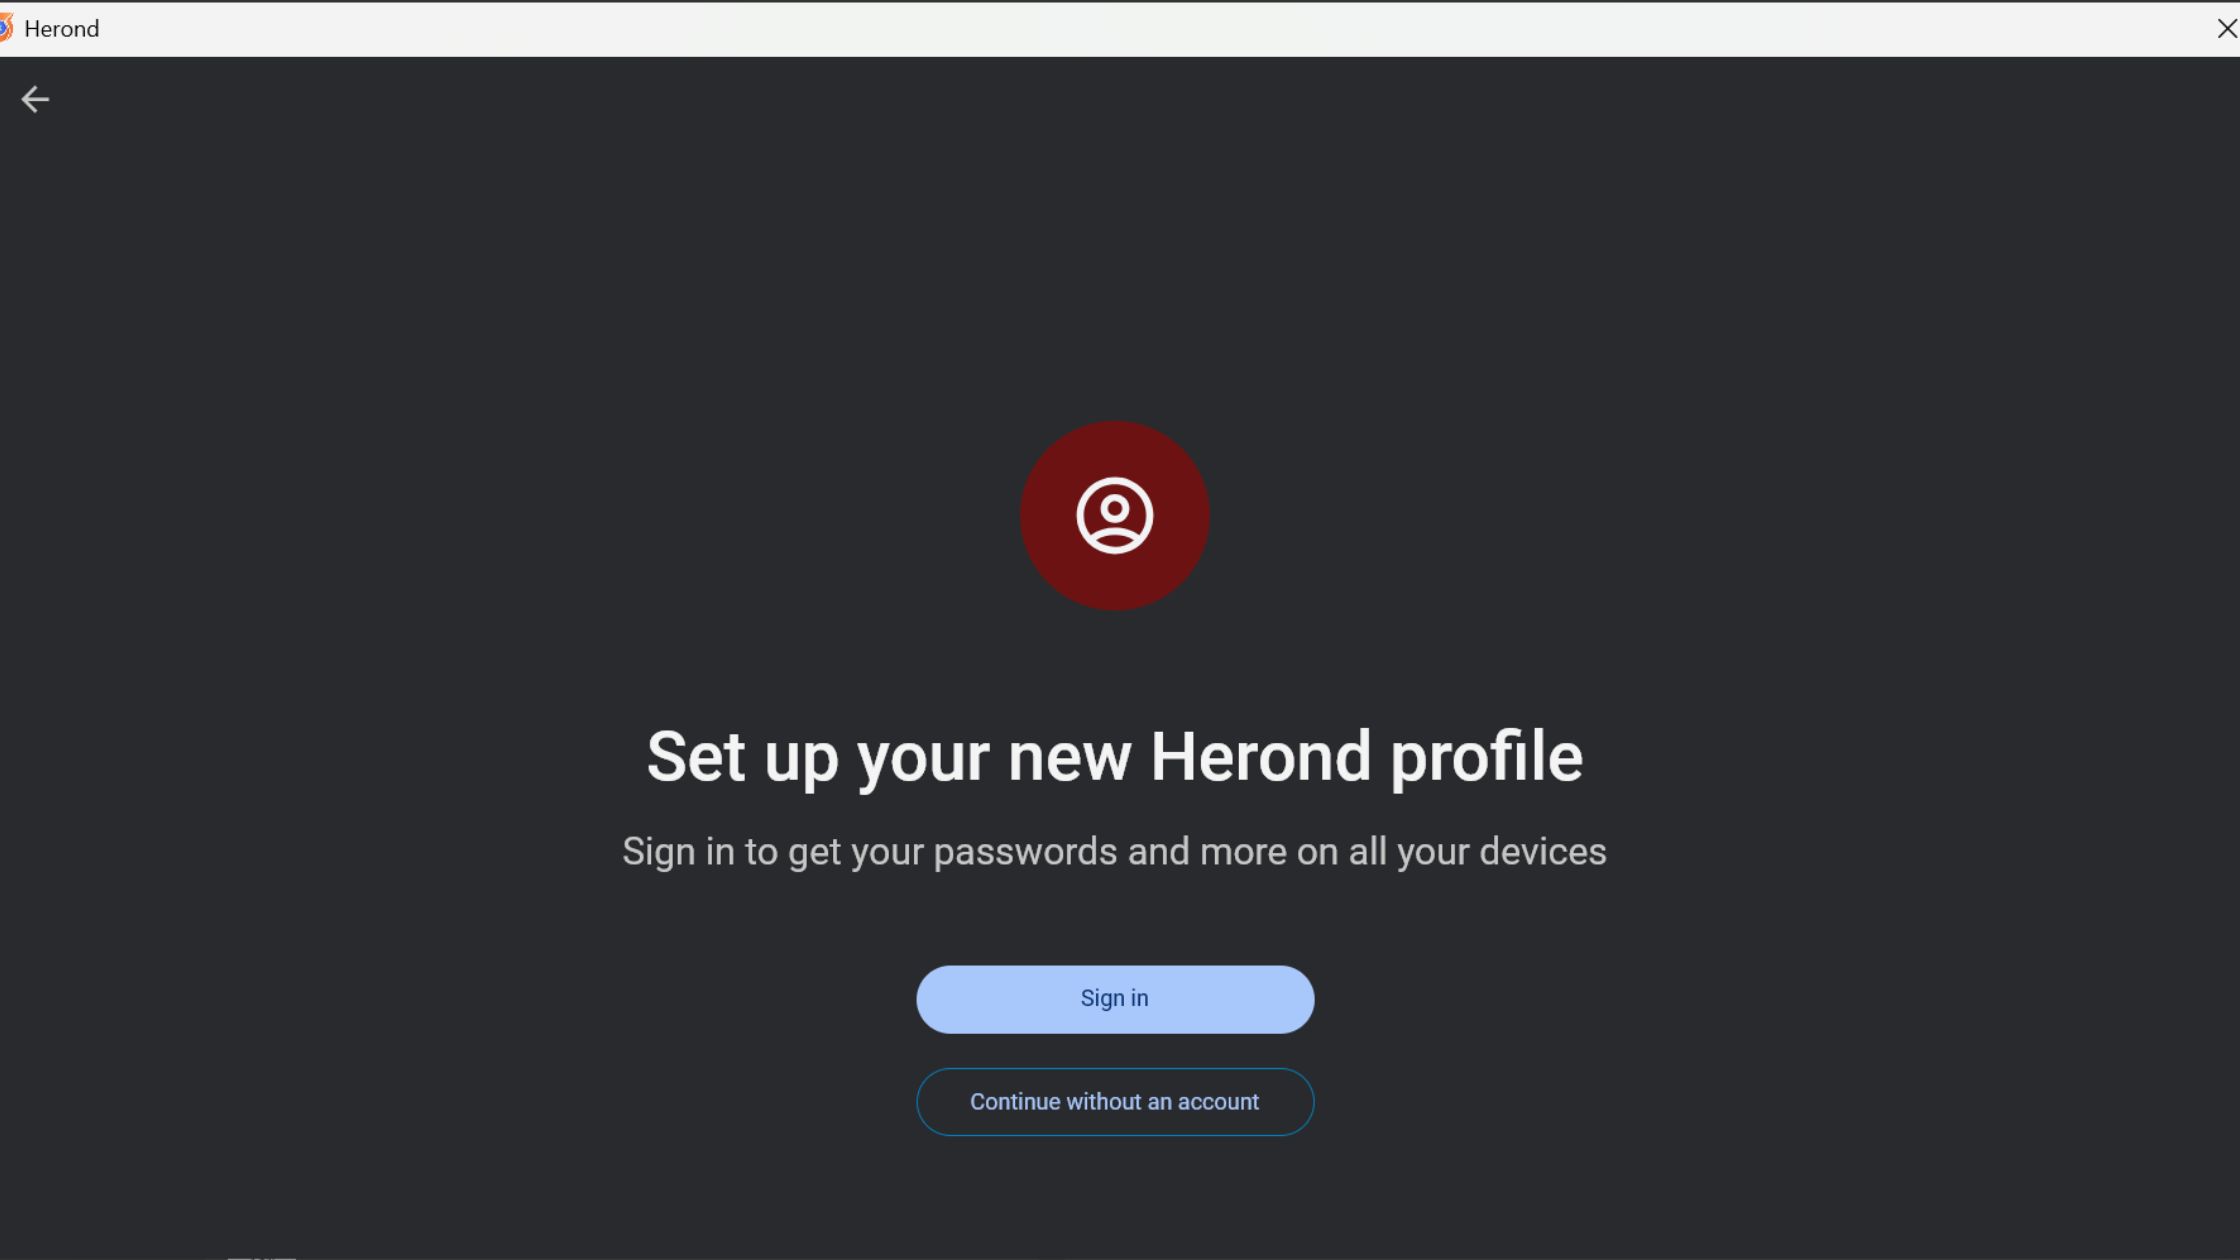Click the word 'profile' in the heading
2240x1260 pixels.
point(1486,758)
